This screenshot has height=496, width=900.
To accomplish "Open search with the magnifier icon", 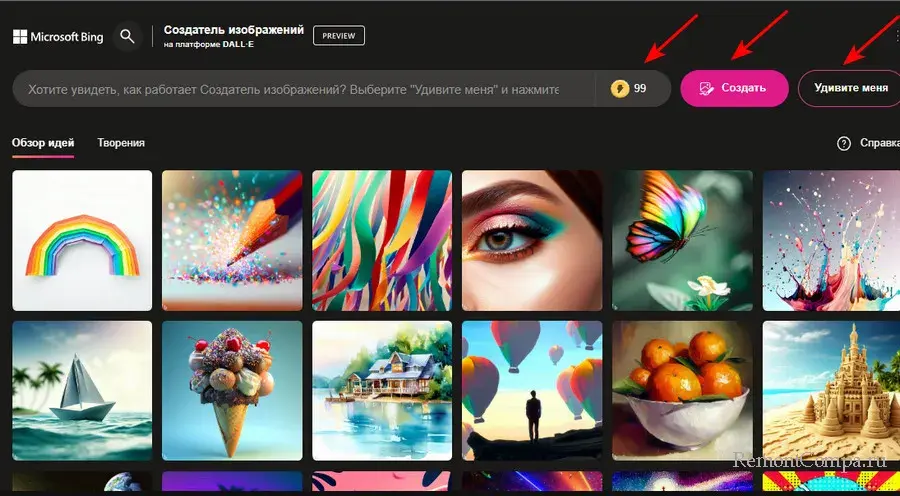I will [x=127, y=36].
